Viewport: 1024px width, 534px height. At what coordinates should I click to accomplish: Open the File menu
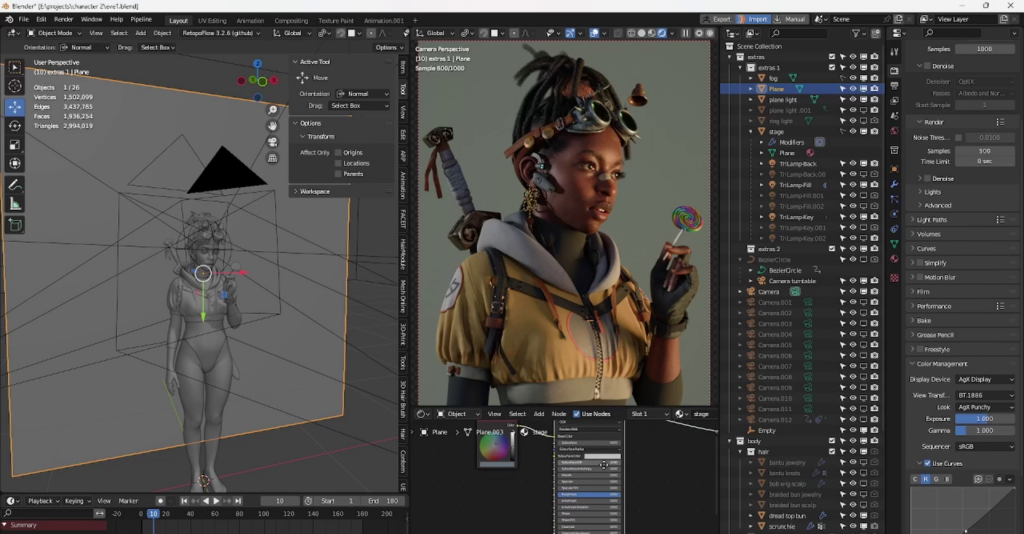(24, 20)
